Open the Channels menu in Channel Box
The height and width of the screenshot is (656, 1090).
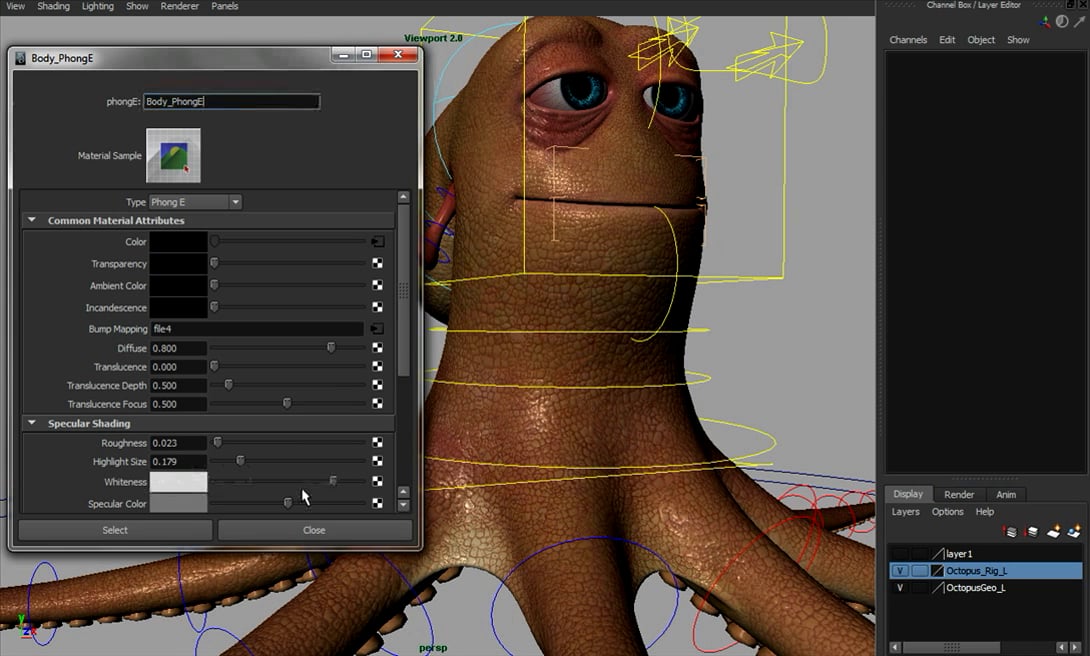908,40
